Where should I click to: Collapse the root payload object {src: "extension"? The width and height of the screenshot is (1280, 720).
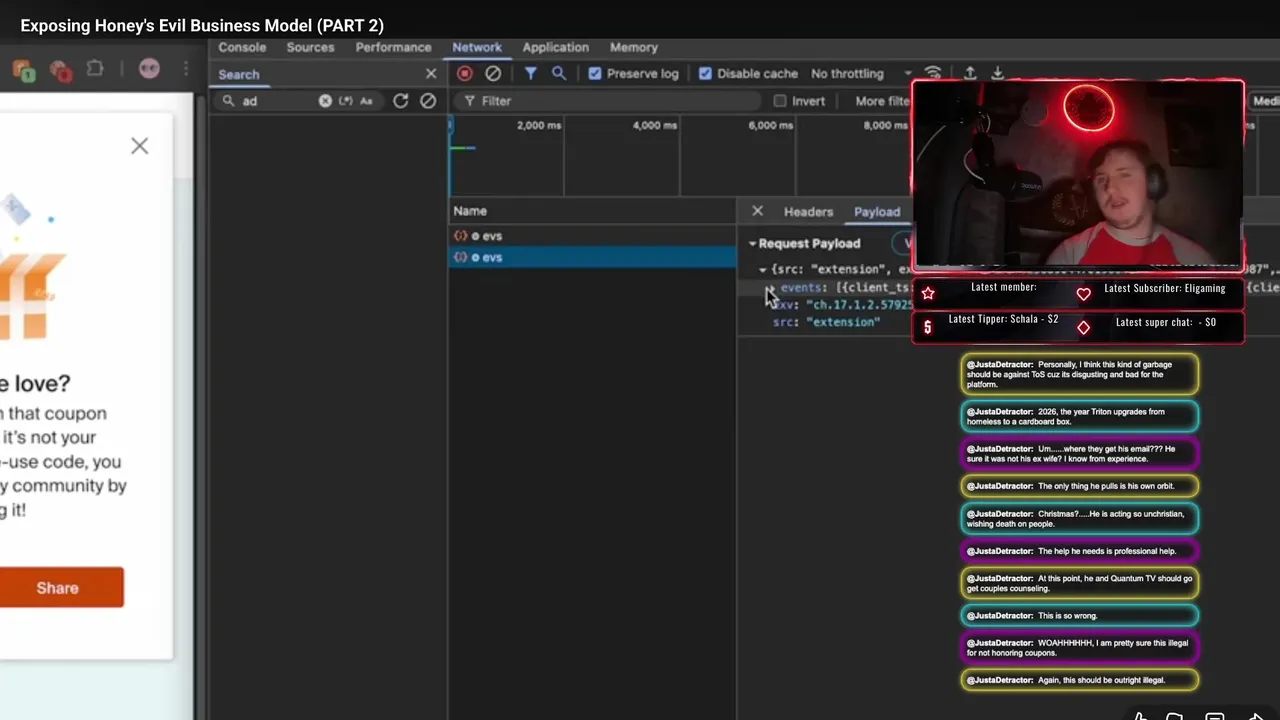[763, 269]
